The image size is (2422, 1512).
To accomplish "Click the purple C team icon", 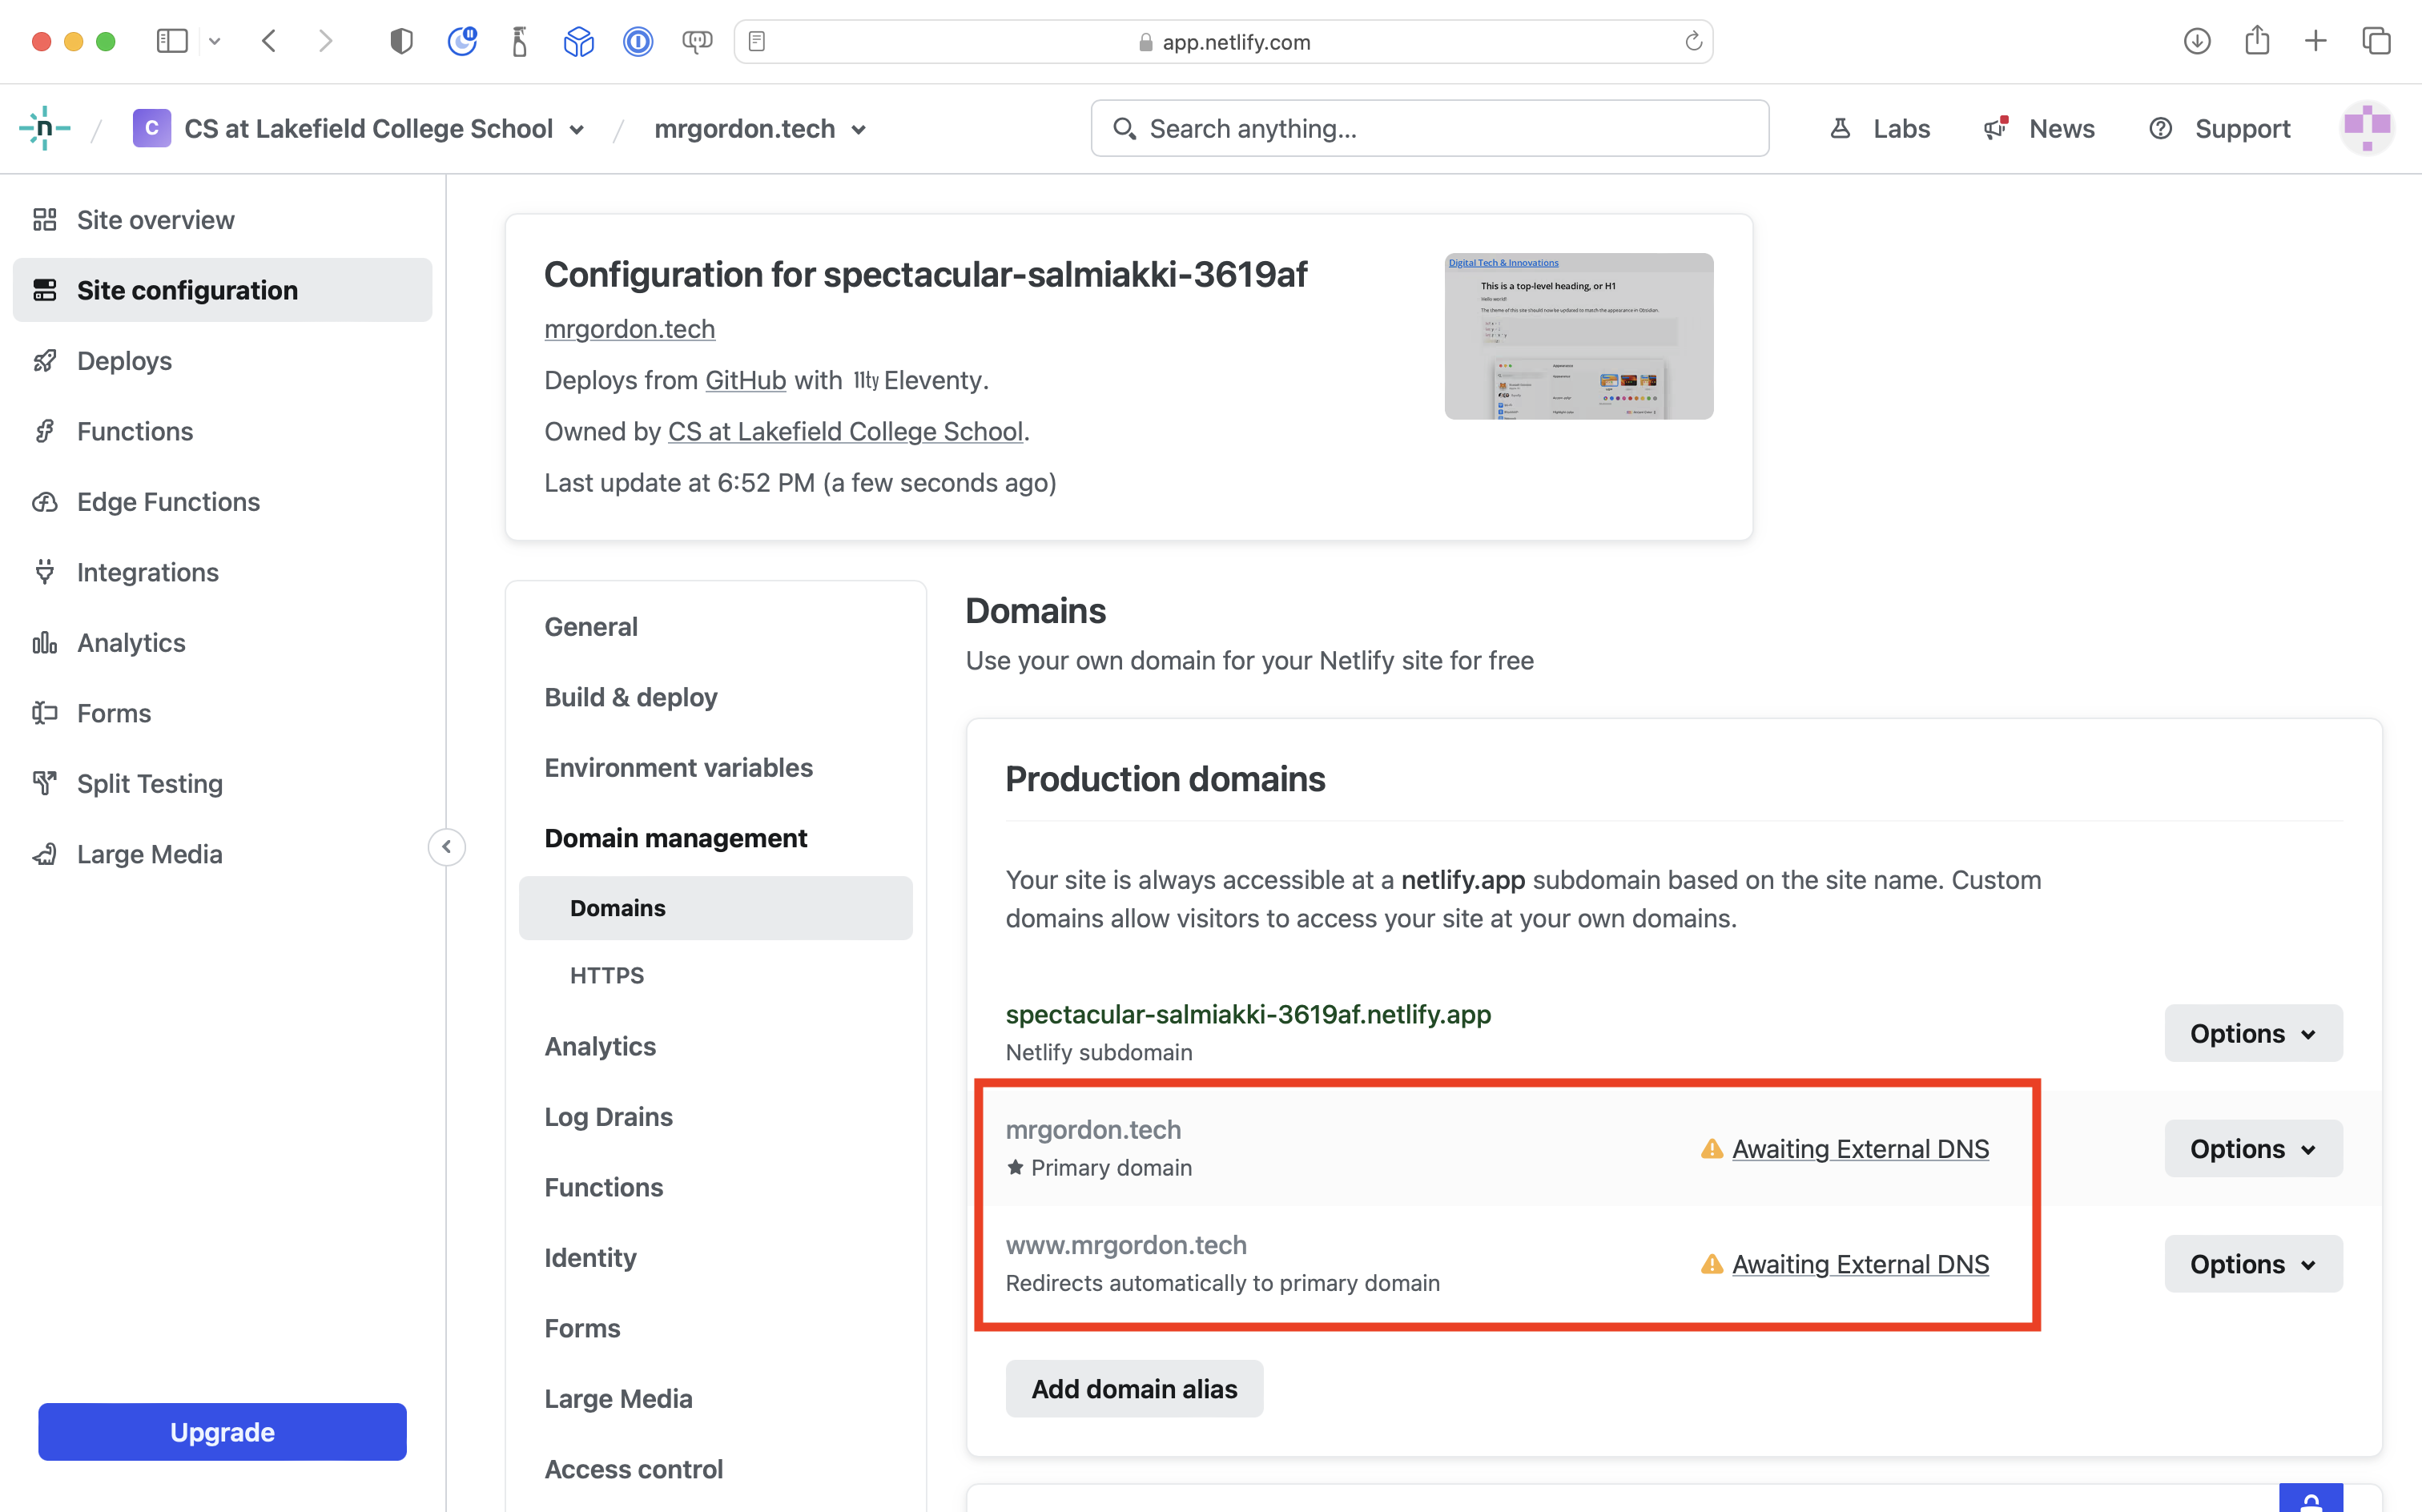I will 151,128.
